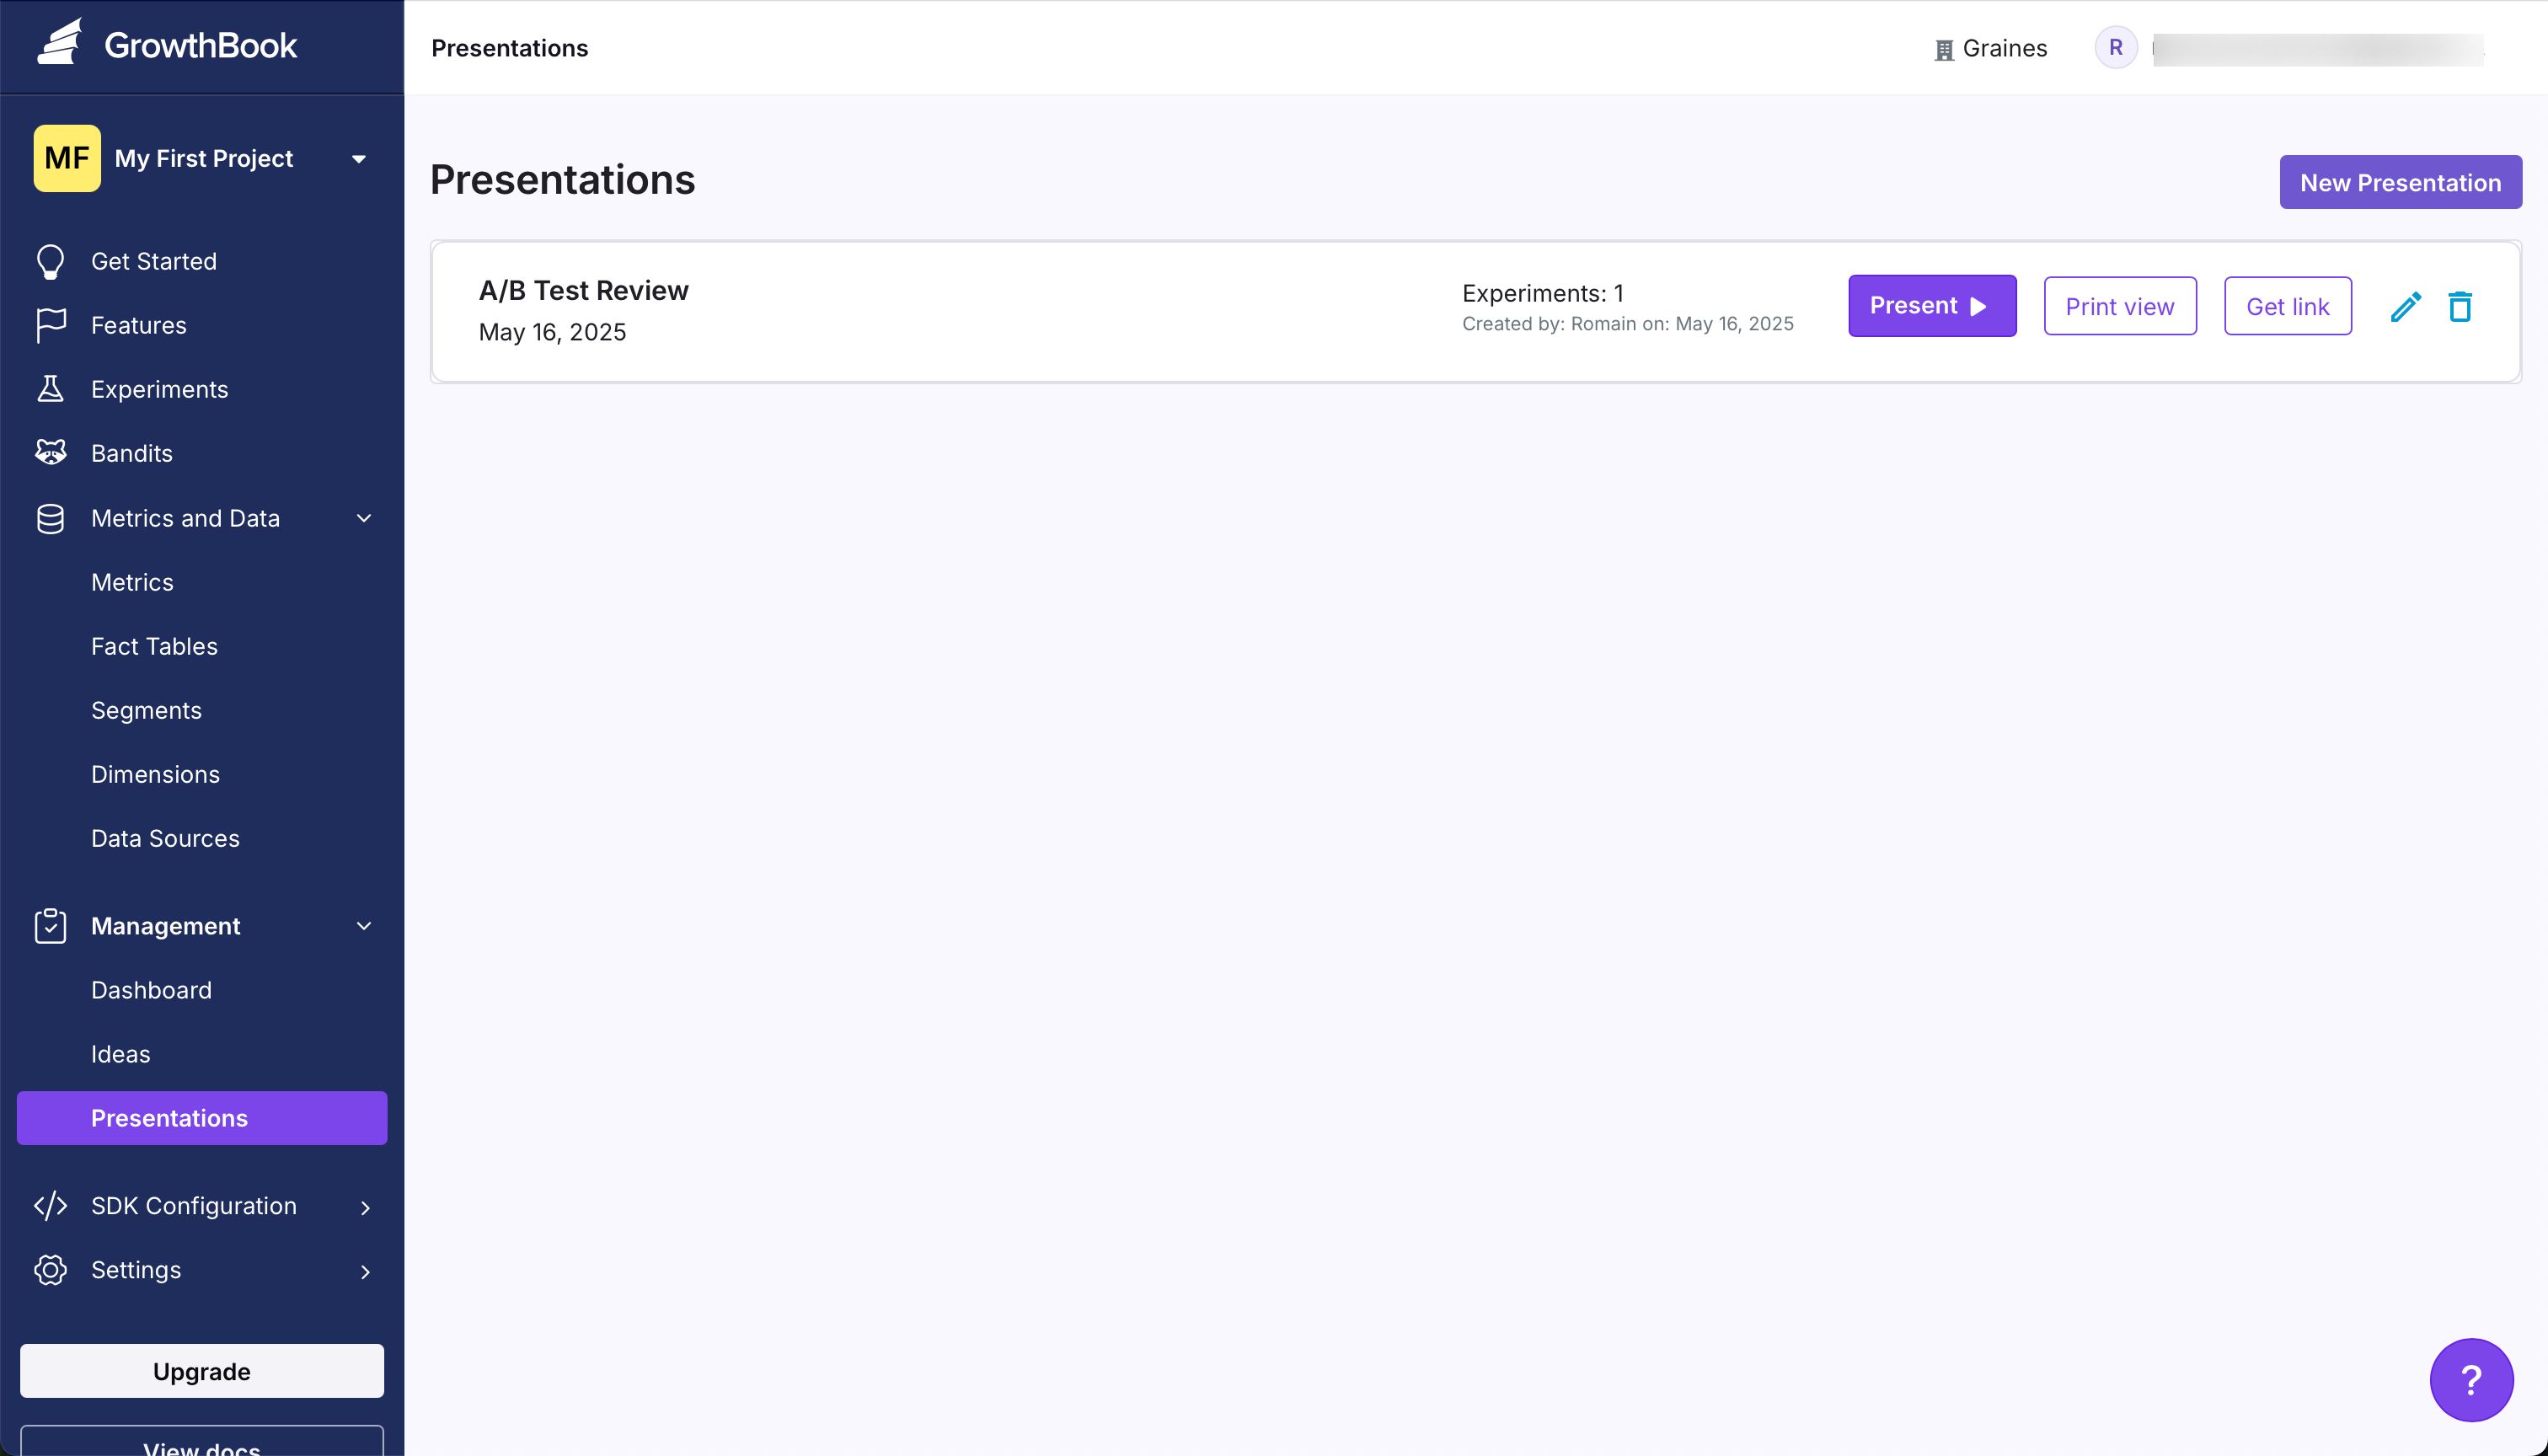2548x1456 pixels.
Task: Expand the SDK Configuration section
Action: [x=365, y=1207]
